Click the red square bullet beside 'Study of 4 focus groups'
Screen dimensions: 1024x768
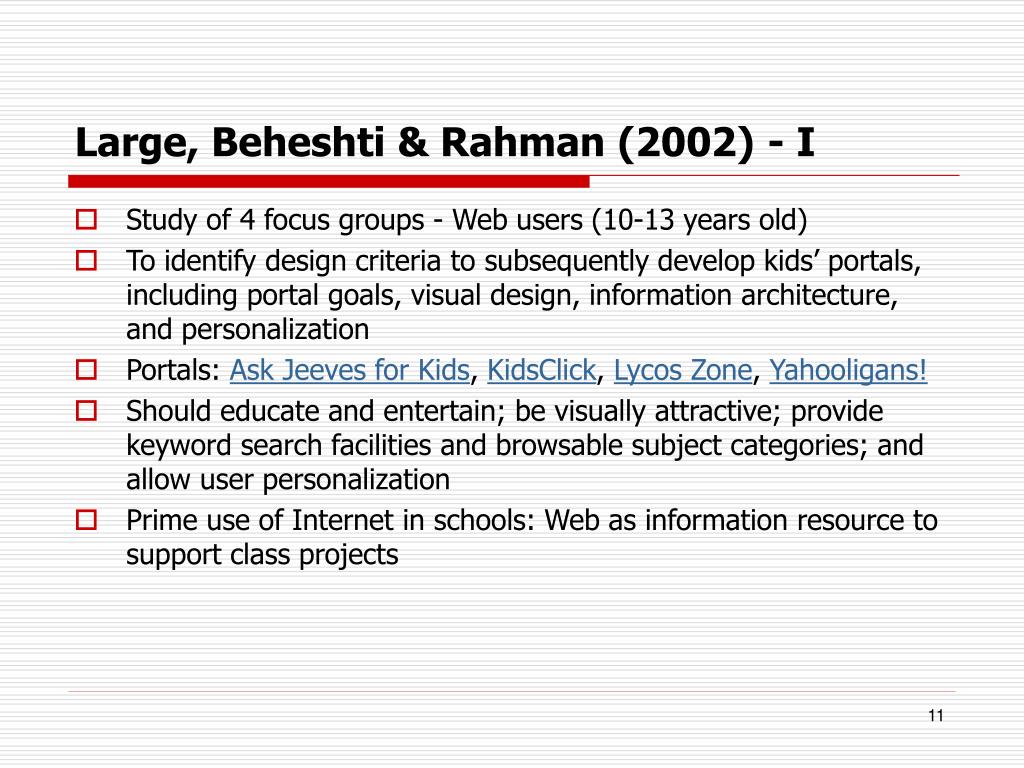tap(86, 219)
